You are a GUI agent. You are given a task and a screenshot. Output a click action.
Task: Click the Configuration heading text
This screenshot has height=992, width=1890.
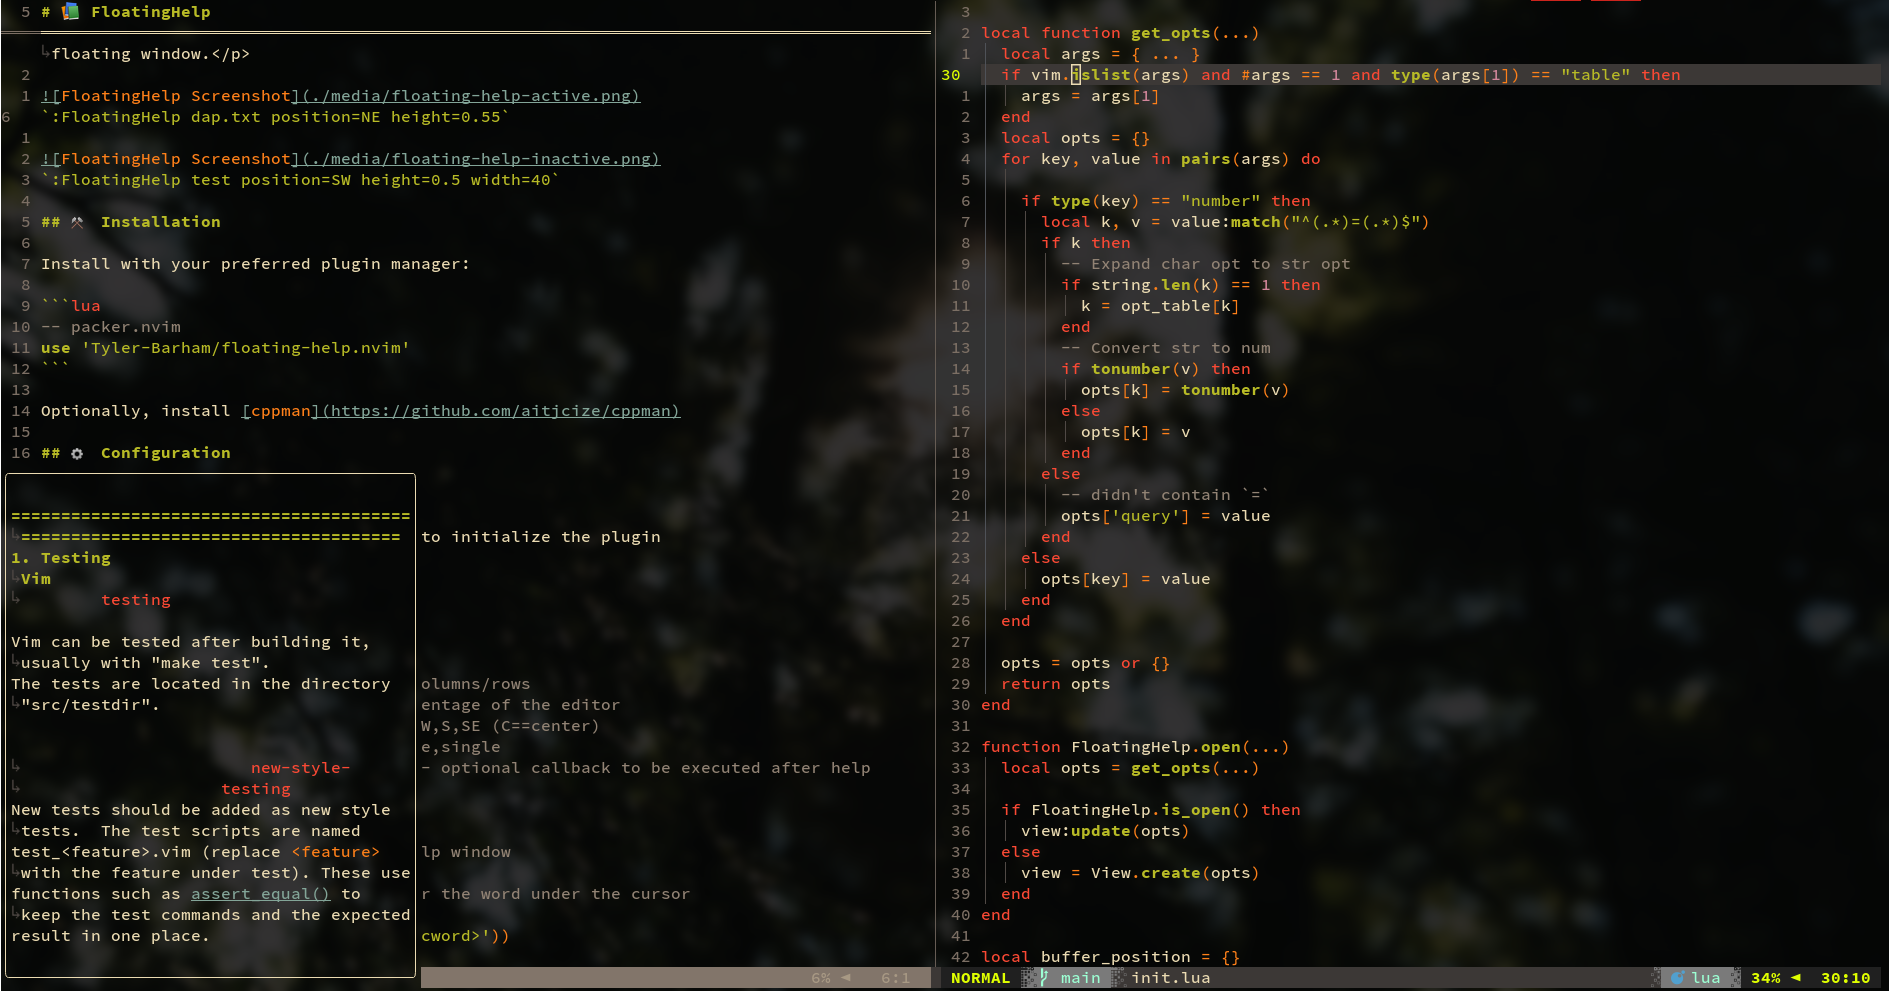[165, 453]
